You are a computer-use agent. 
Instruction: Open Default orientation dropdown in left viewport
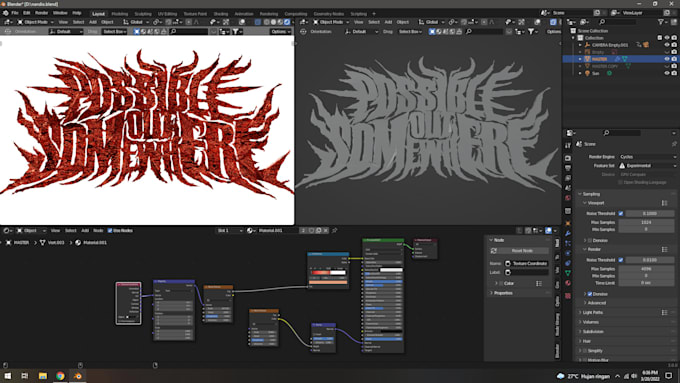coord(66,31)
